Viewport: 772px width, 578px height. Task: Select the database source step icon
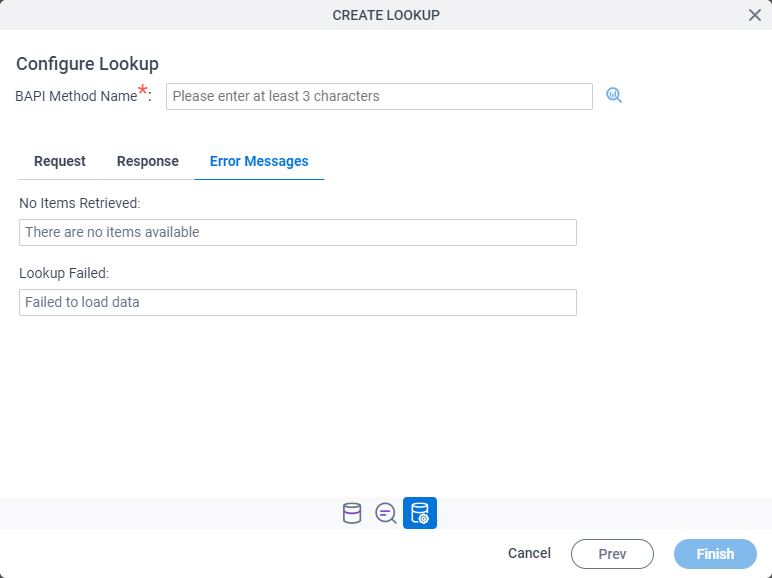(352, 513)
